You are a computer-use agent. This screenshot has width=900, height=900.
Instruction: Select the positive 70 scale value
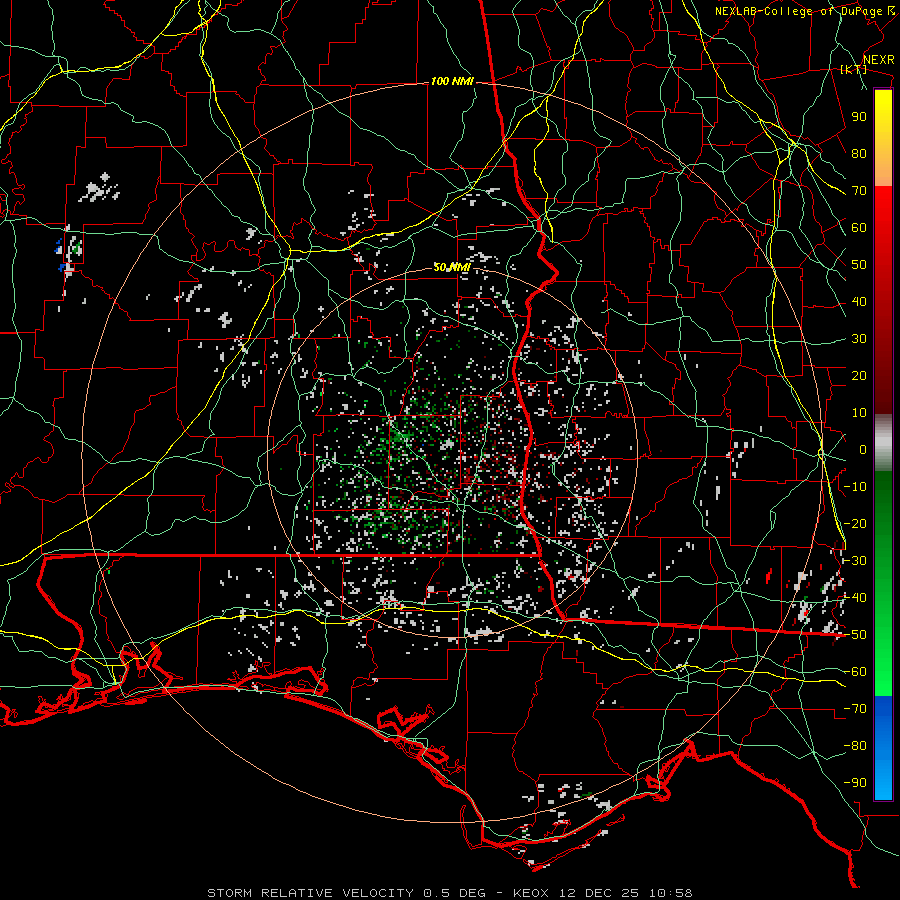point(859,191)
